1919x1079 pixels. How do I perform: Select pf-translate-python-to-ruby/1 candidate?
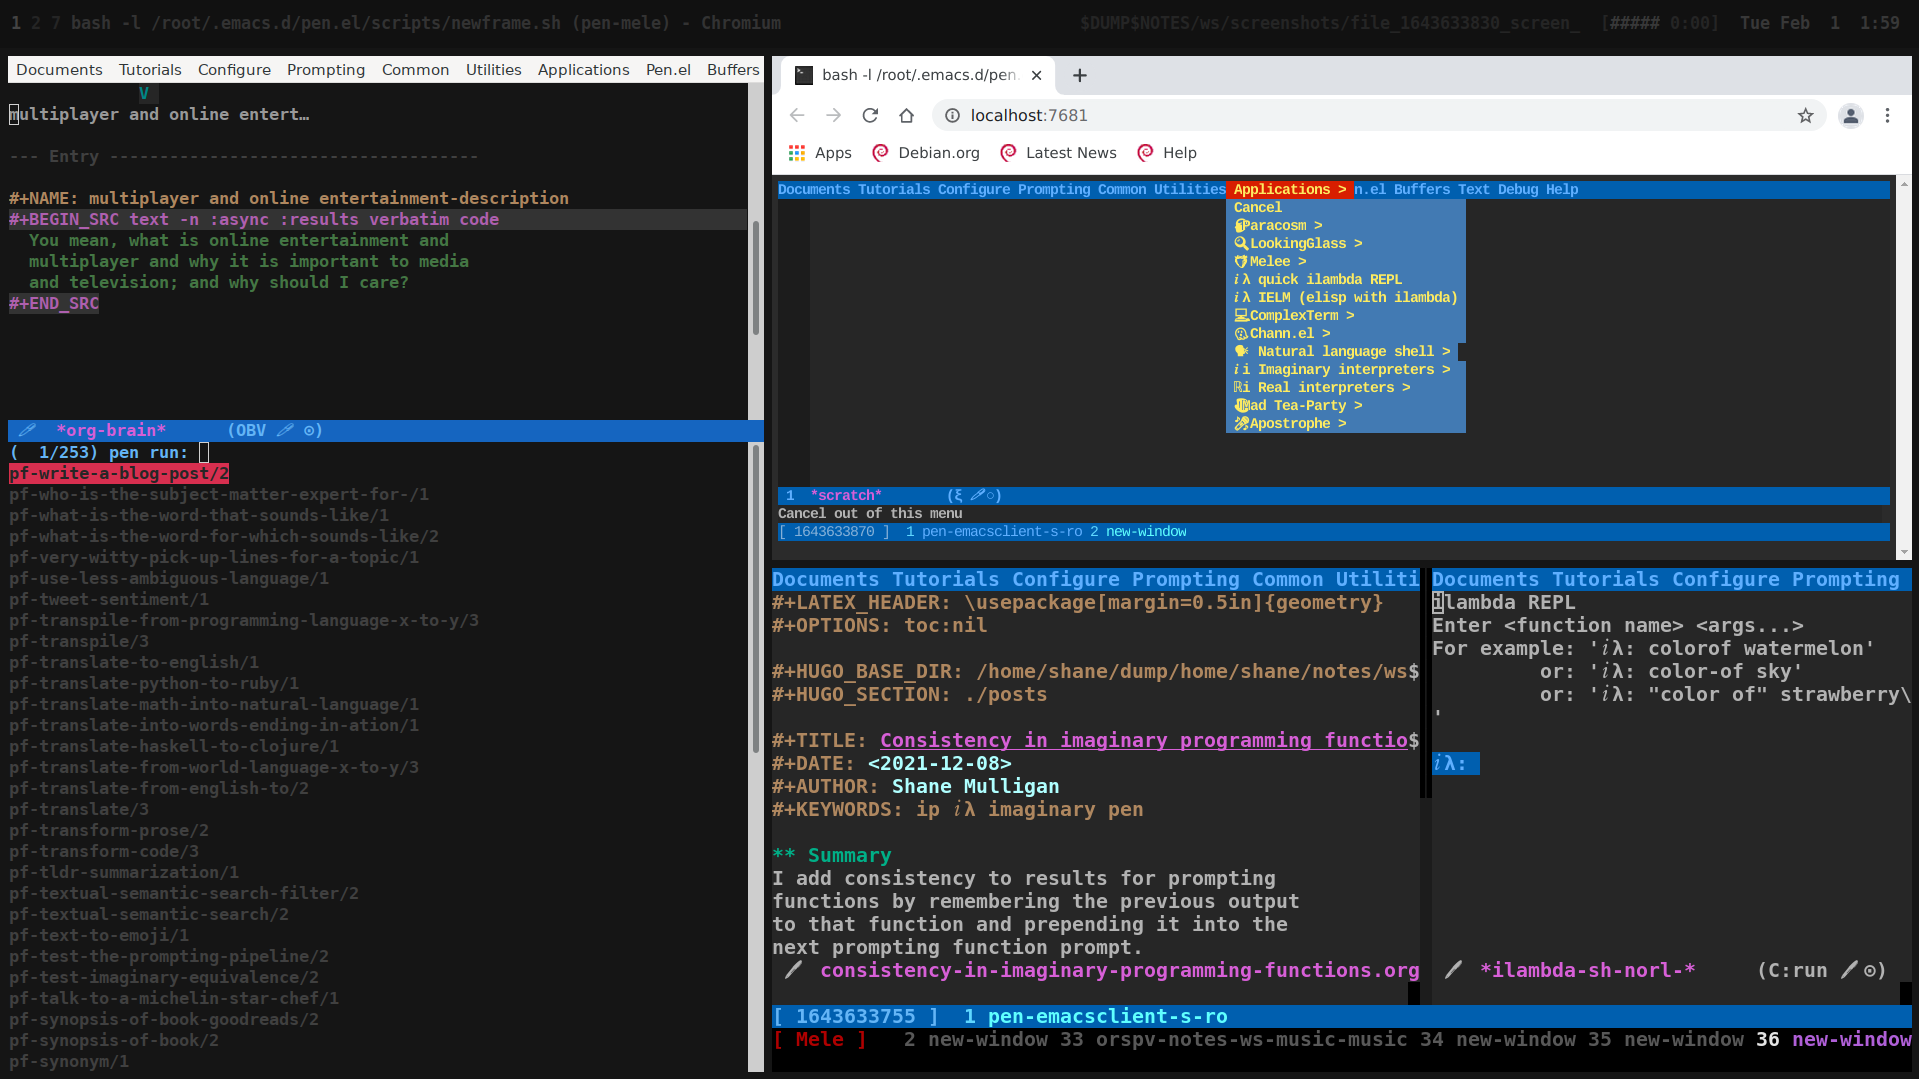(x=154, y=683)
